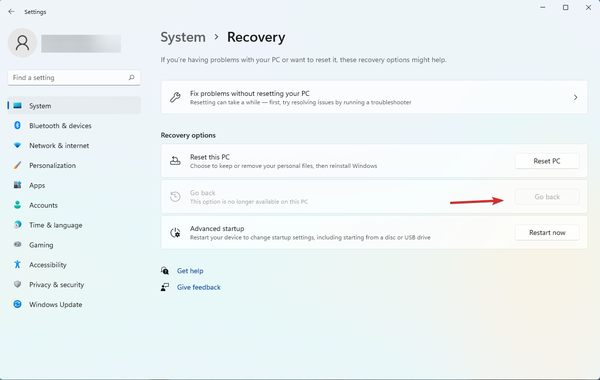Click the Reset PC button
This screenshot has height=380, width=600.
click(x=547, y=161)
